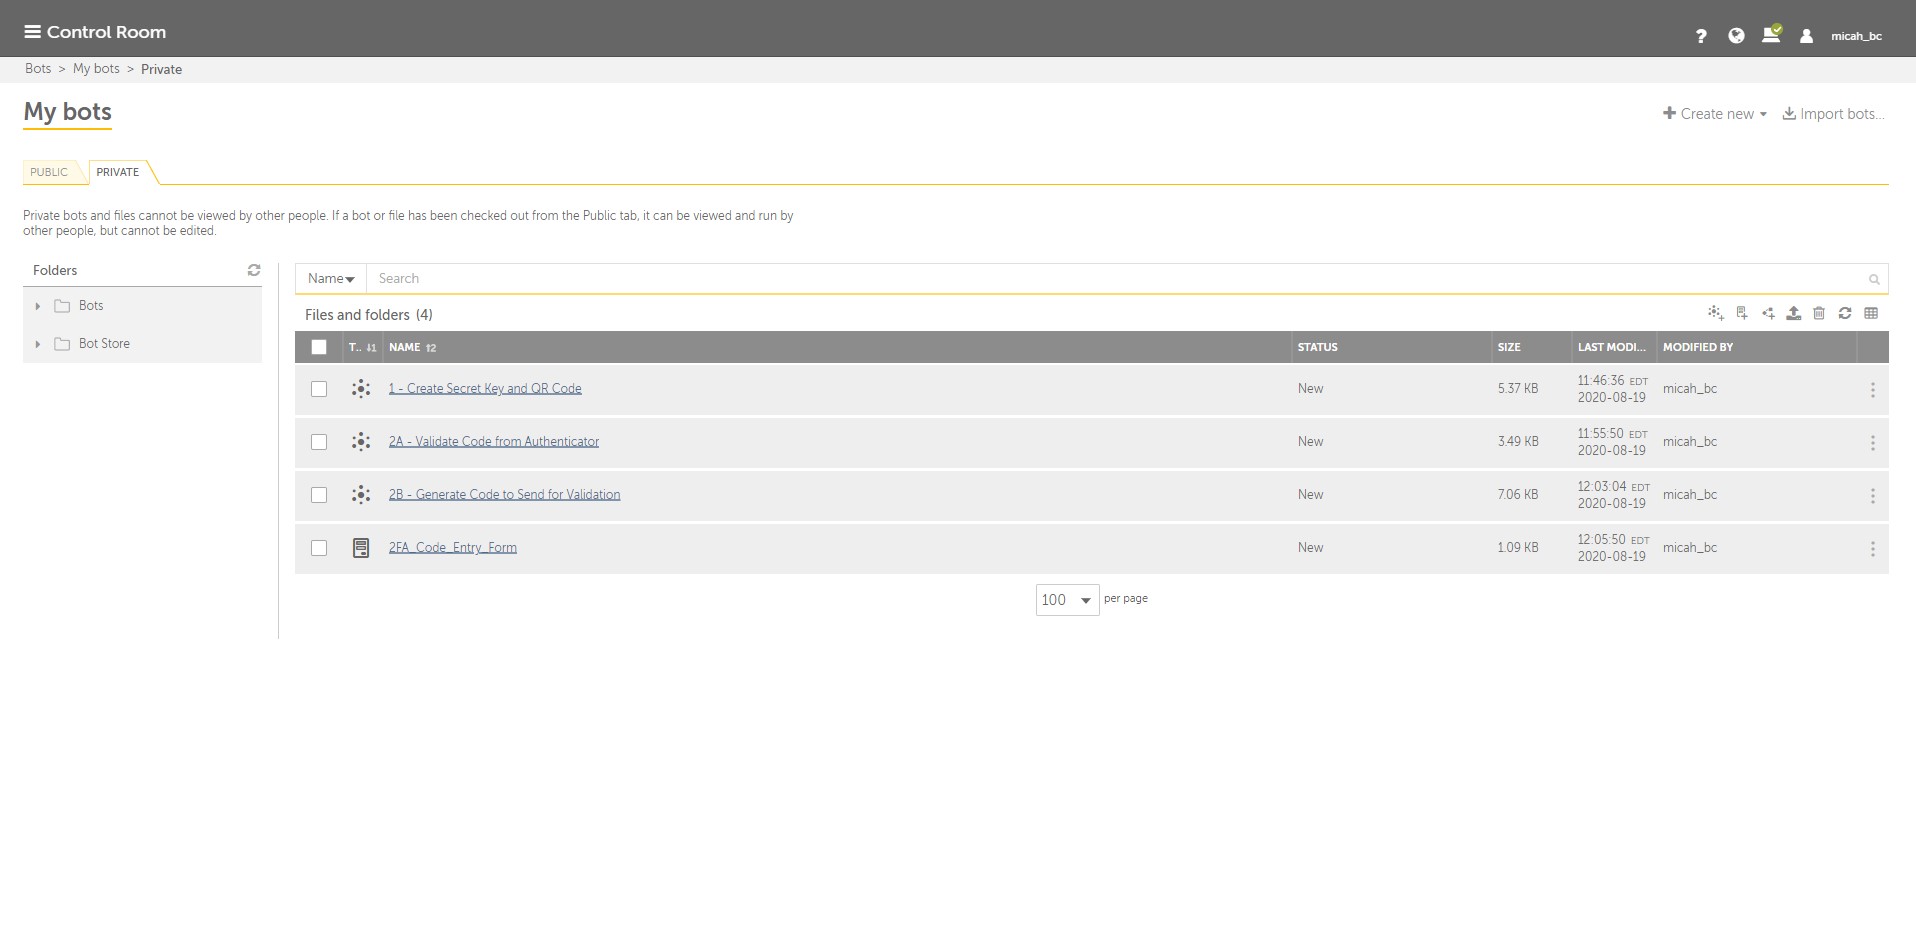
Task: Open actions menu for 2FA_Code_Entry_Form row
Action: click(x=1873, y=549)
